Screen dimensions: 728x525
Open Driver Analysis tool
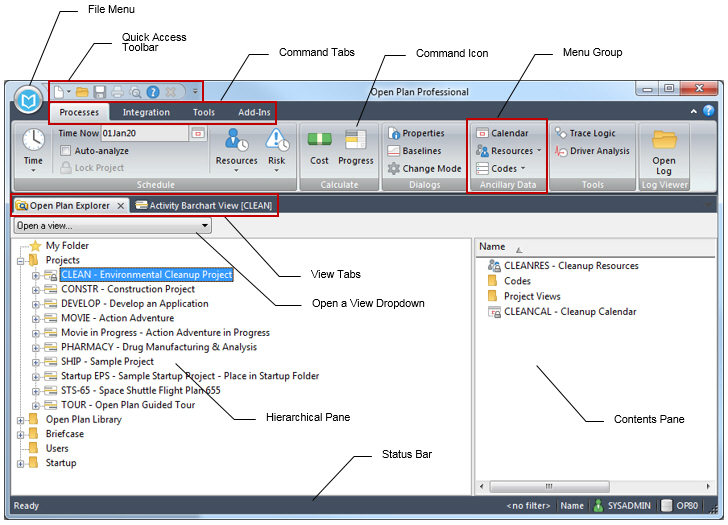click(x=592, y=151)
